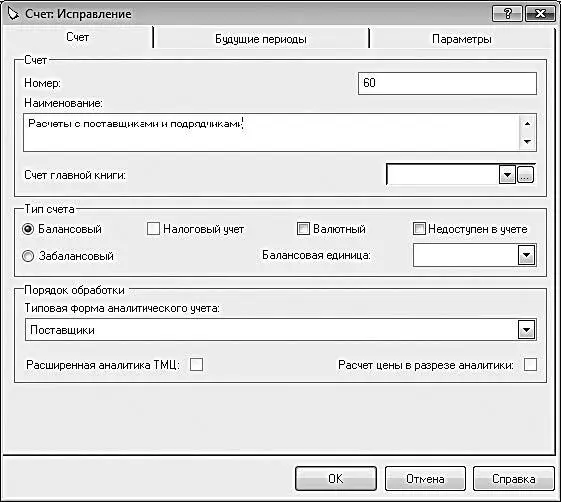Screen dimensions: 561x502
Task: Click the scroll-up arrow in Наименование field
Action: [x=527, y=124]
